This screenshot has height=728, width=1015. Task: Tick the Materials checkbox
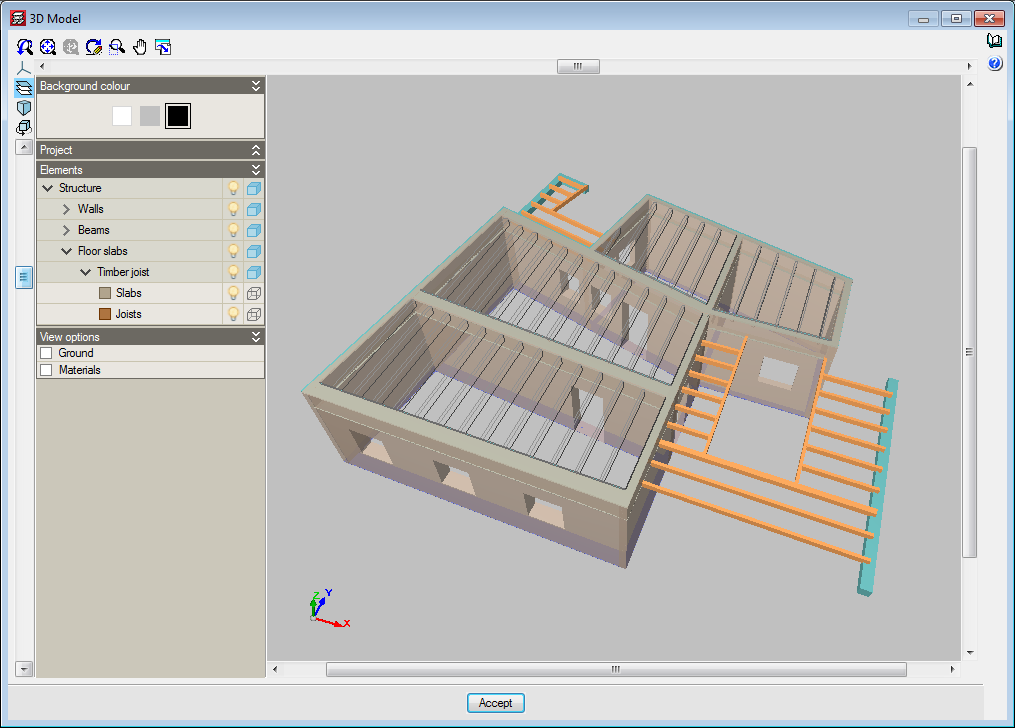coord(46,370)
